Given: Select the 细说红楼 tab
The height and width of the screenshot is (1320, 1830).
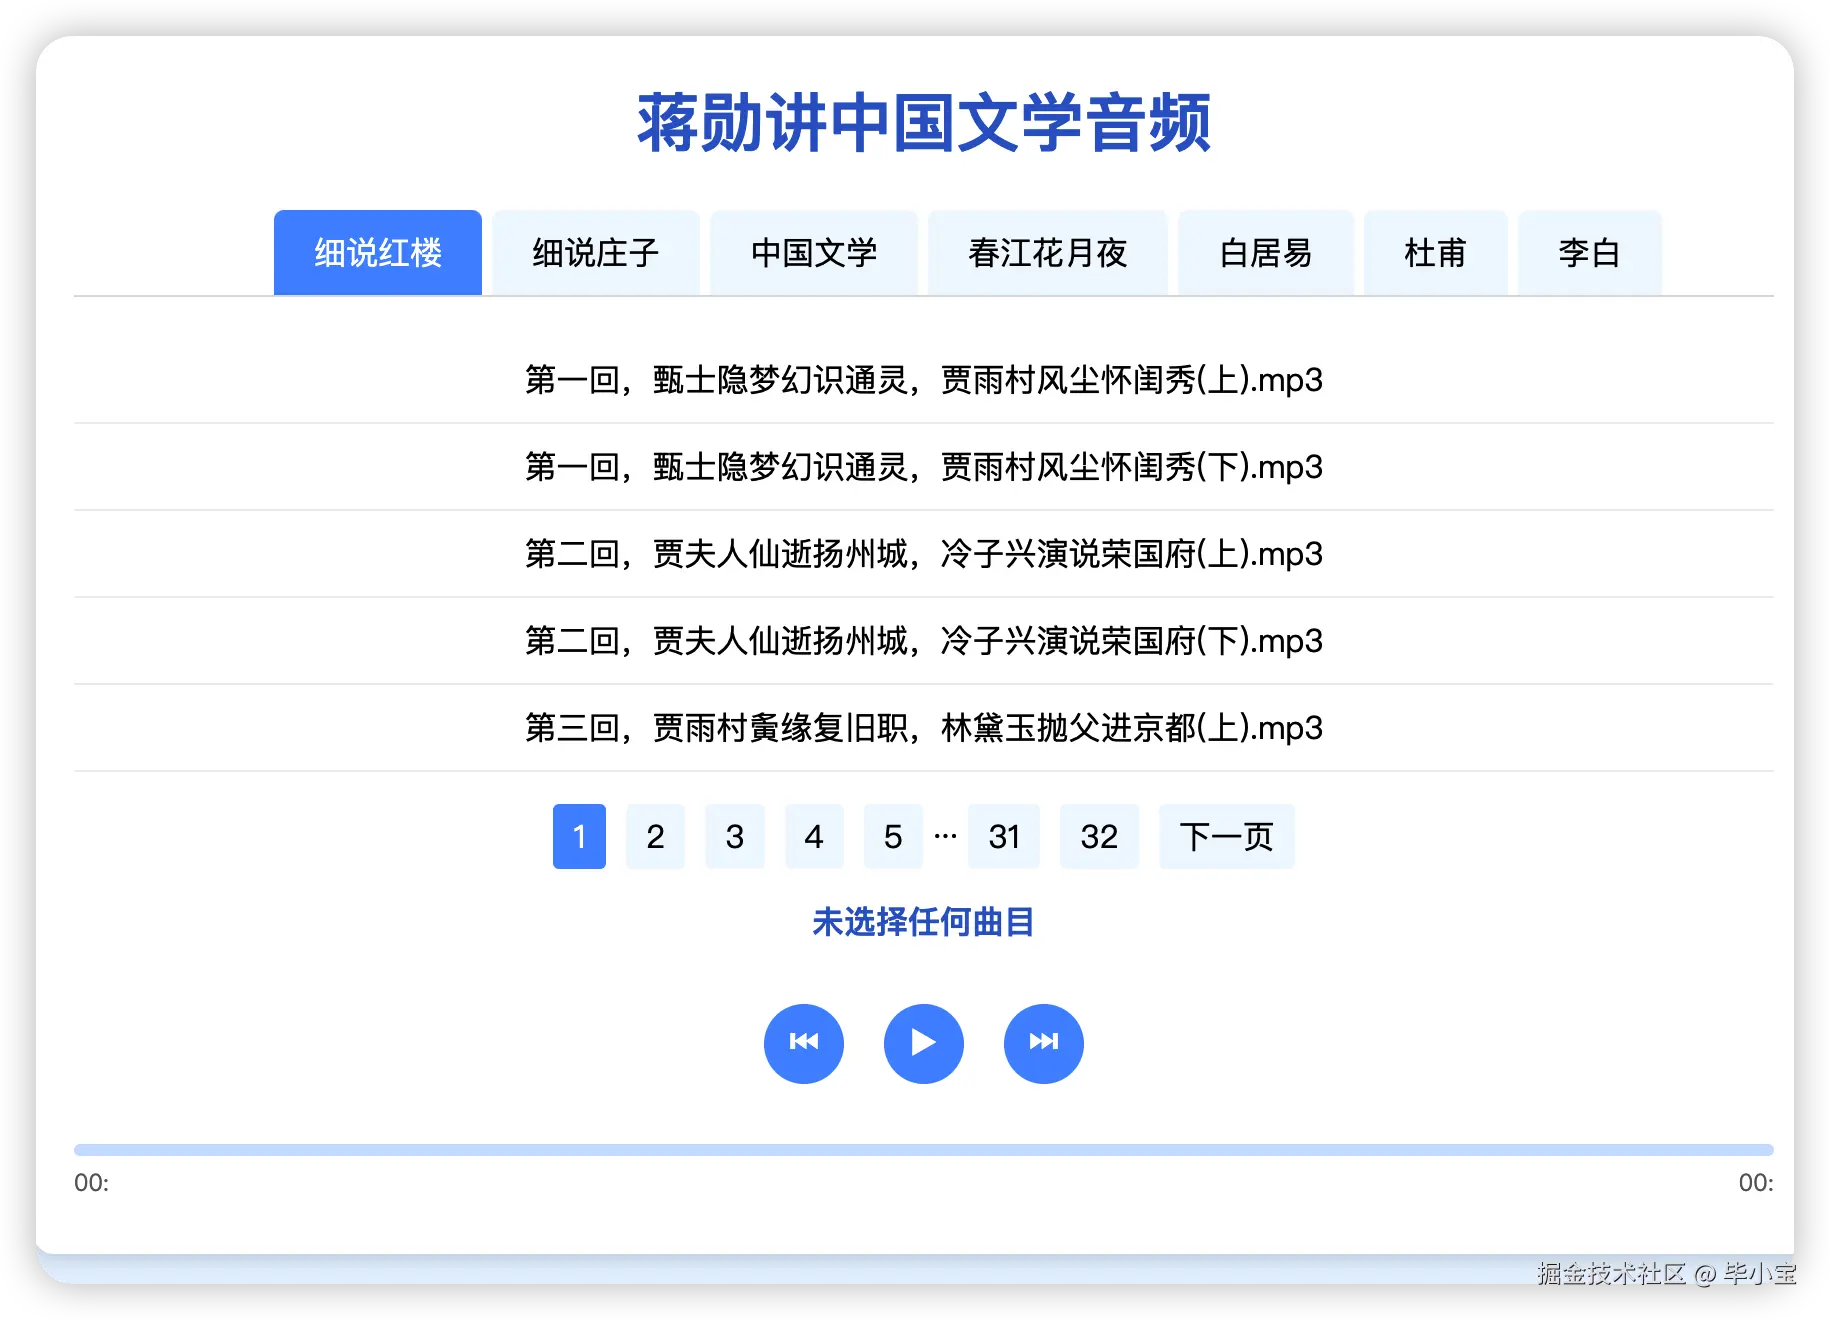Looking at the screenshot, I should [x=377, y=253].
